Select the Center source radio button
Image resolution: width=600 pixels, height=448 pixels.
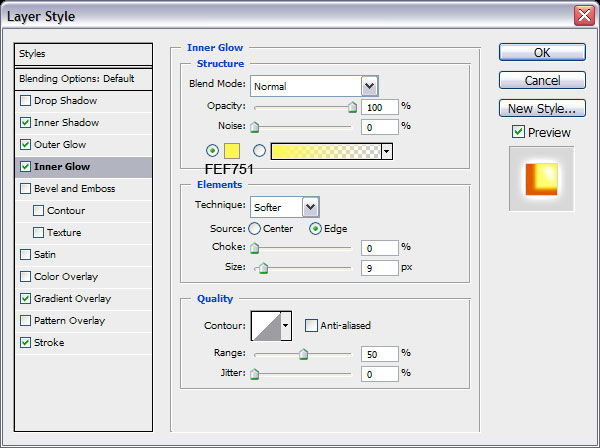click(x=254, y=228)
